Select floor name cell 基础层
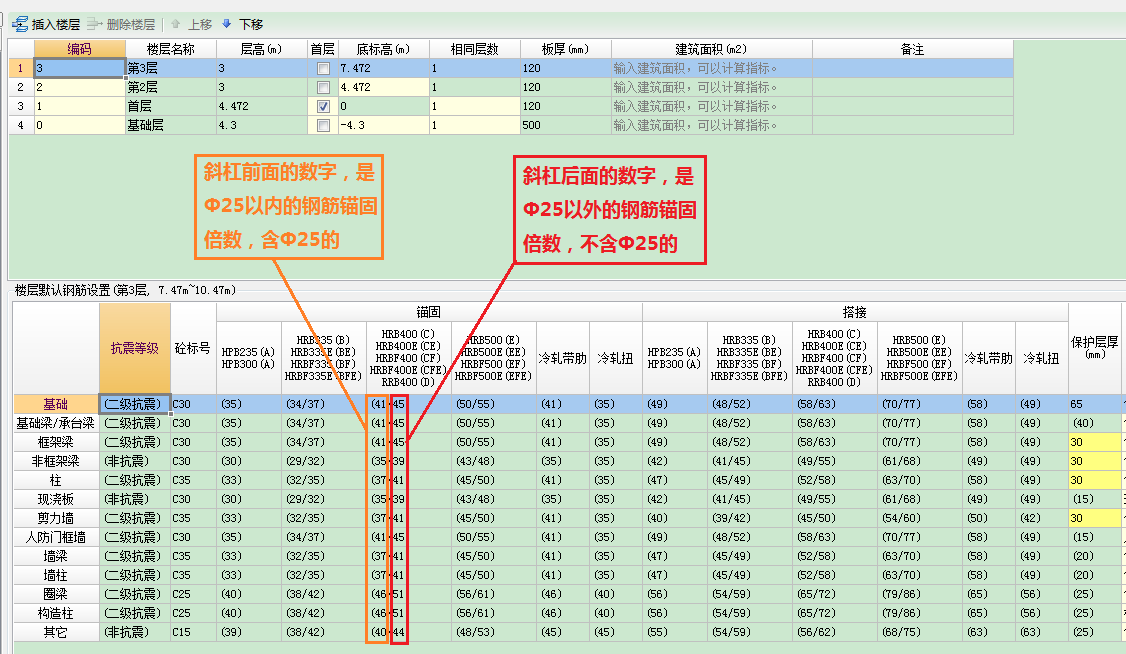Screen dimensions: 1126x654 click(x=171, y=125)
